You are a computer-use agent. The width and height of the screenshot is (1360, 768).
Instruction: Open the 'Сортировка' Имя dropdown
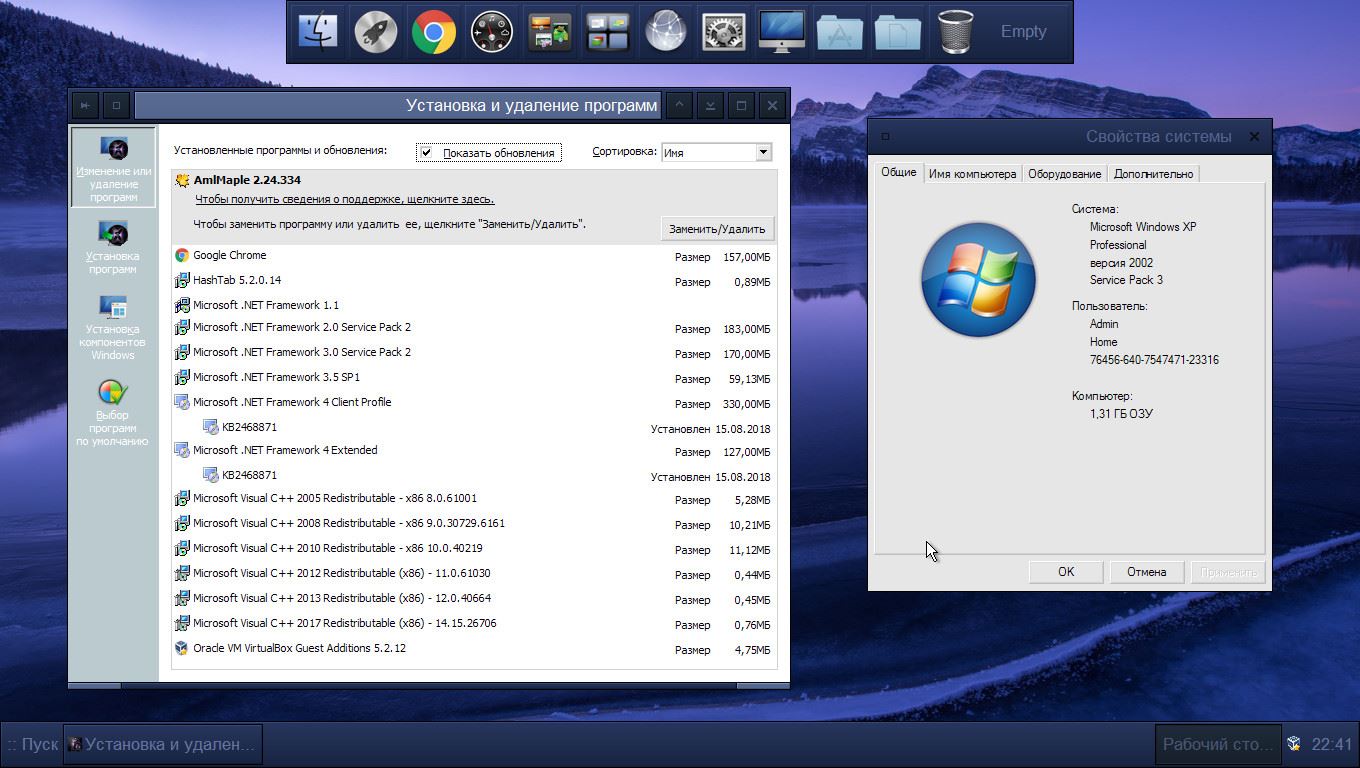[717, 152]
